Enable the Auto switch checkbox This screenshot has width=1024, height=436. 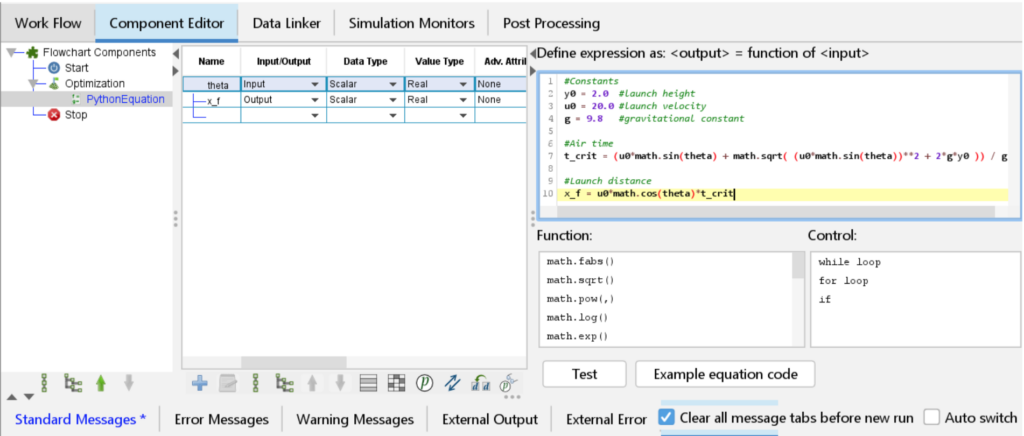pos(931,418)
